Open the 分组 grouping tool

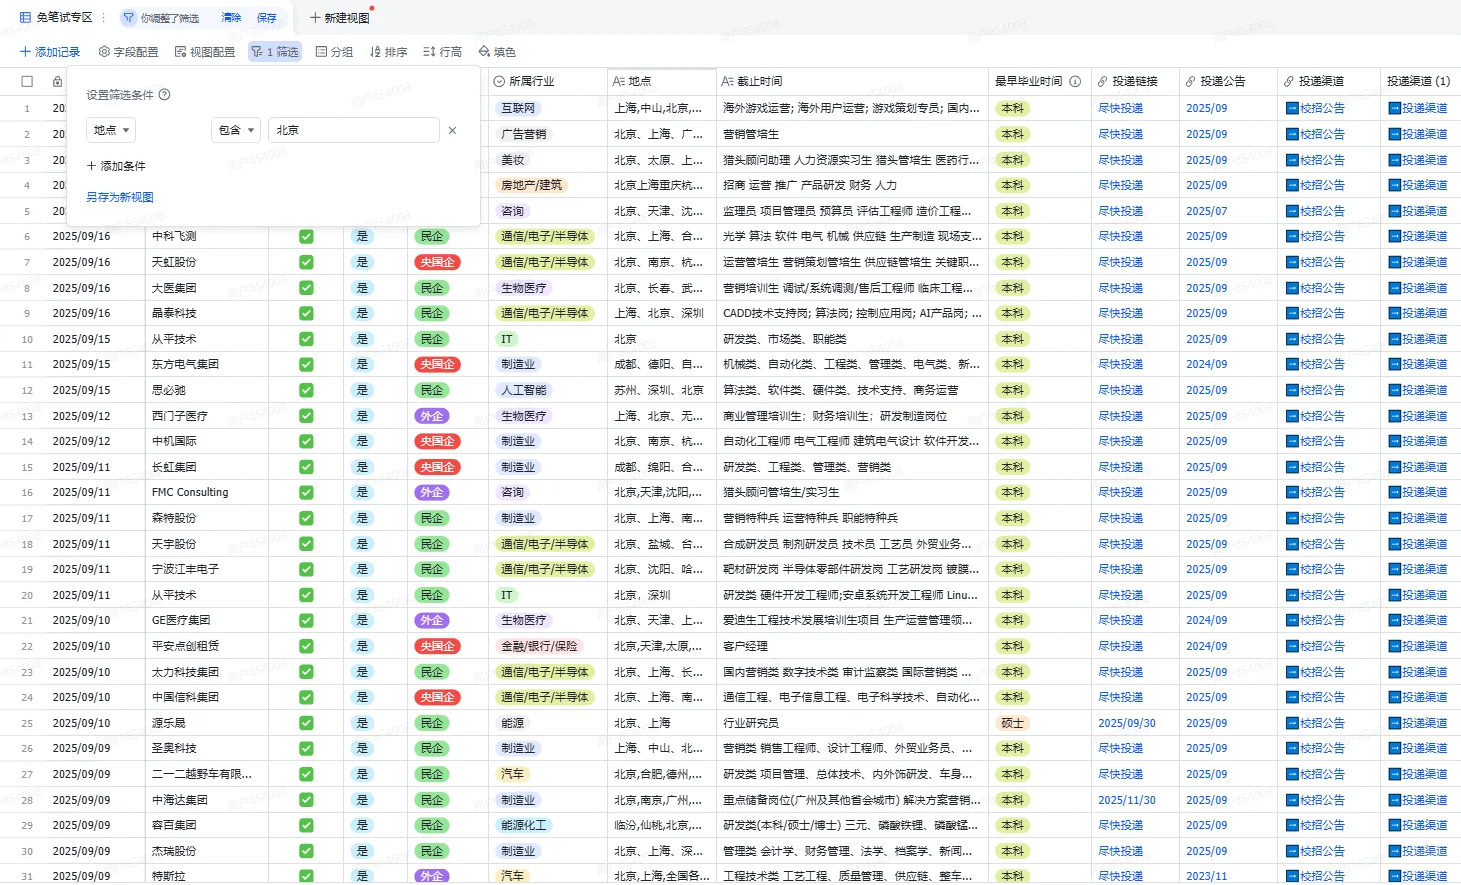click(334, 52)
